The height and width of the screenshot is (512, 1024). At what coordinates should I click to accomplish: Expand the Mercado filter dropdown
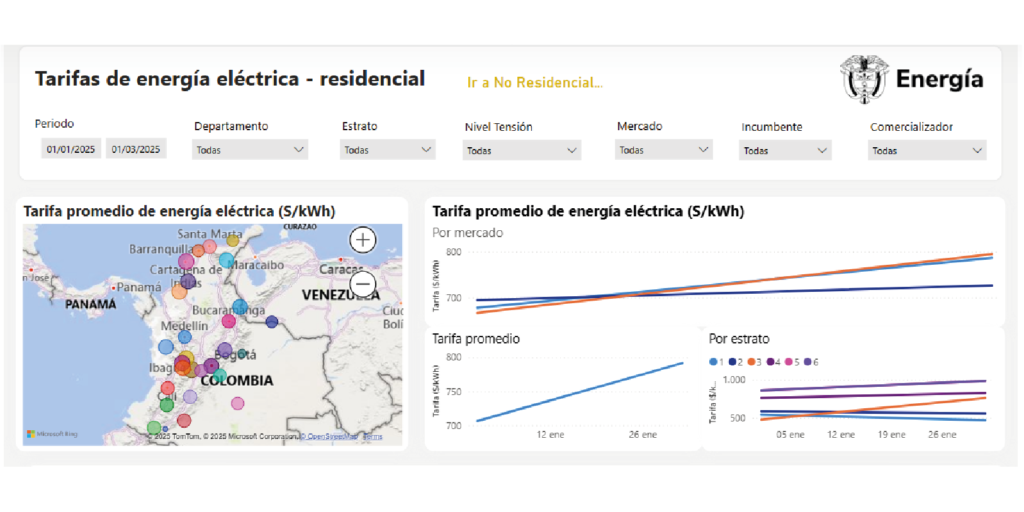coord(664,151)
